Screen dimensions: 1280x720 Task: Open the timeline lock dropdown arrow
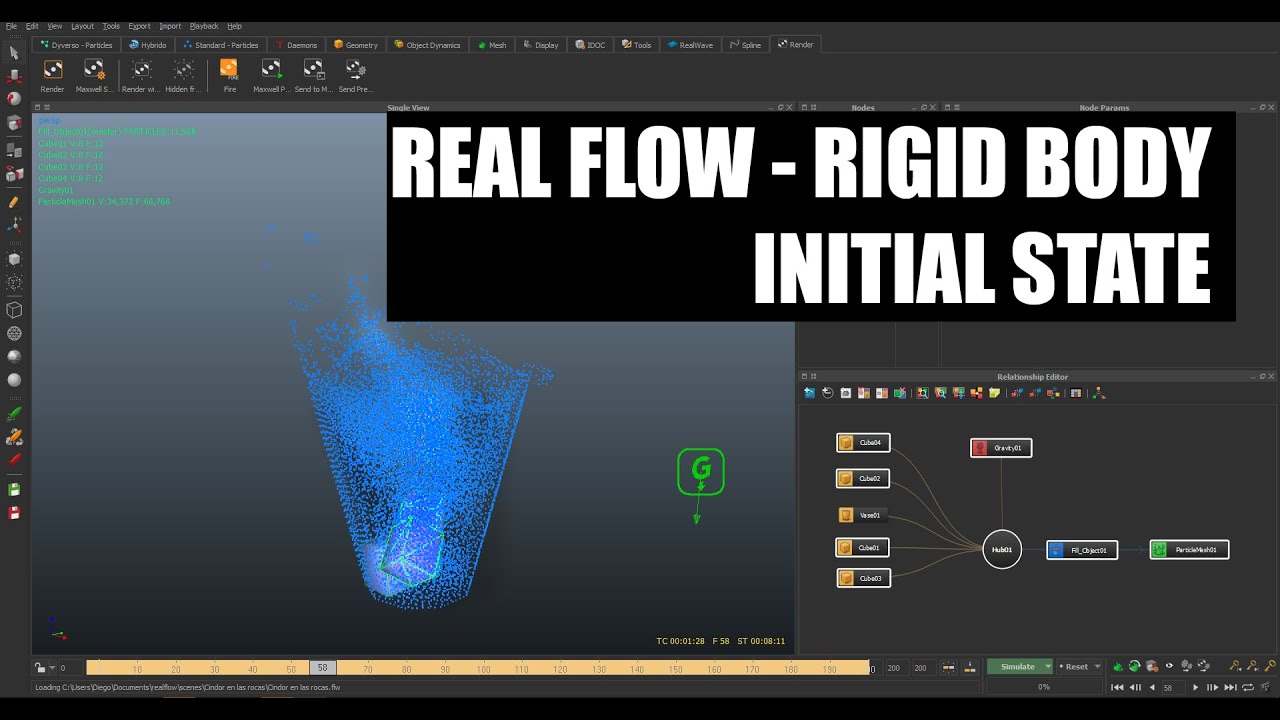tap(52, 668)
